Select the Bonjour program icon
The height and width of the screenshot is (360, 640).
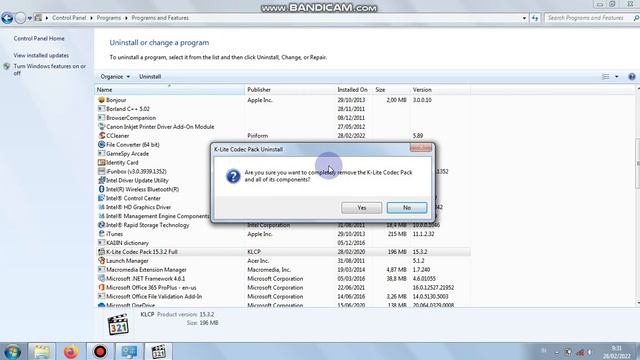101,100
